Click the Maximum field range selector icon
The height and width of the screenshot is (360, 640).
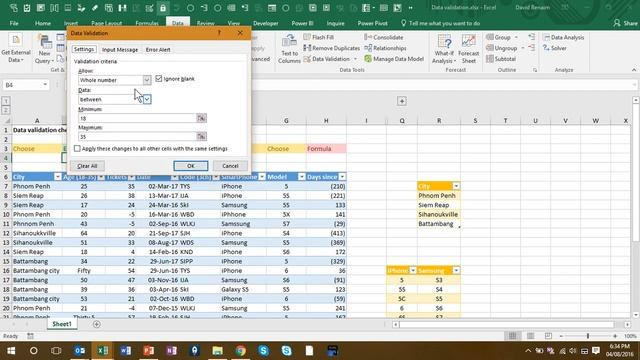(201, 136)
